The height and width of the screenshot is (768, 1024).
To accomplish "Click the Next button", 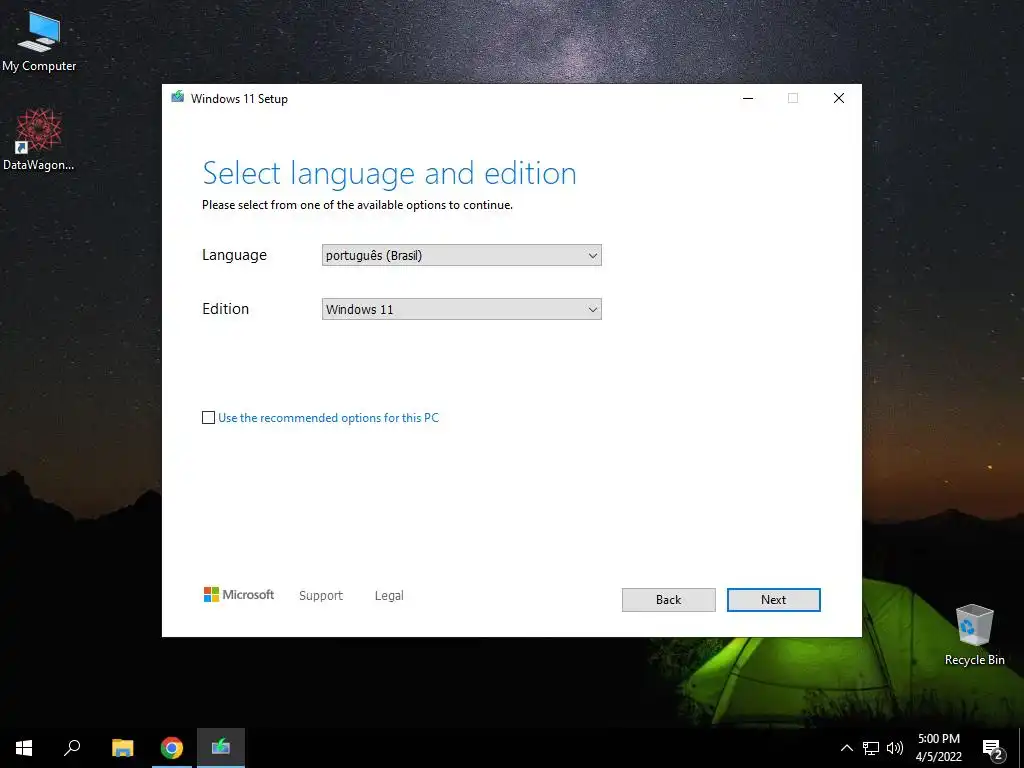I will [x=773, y=600].
